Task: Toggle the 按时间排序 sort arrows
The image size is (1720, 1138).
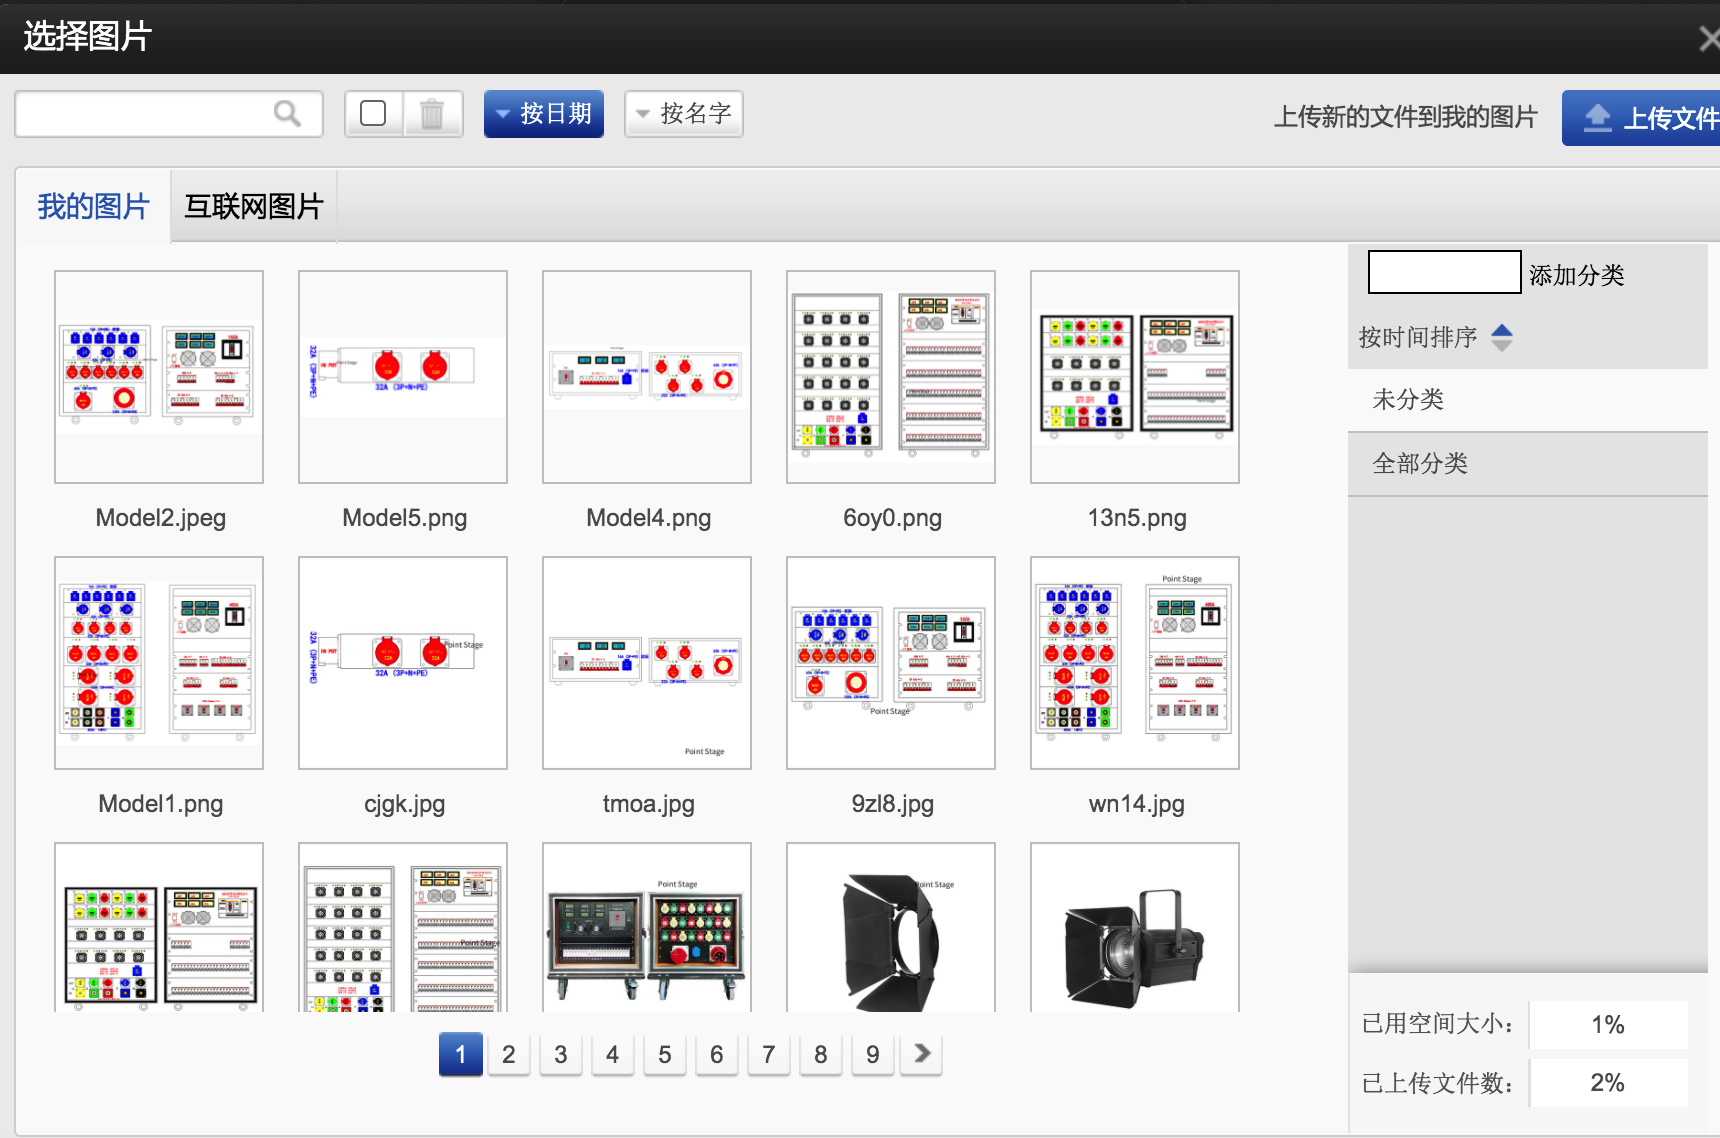Action: click(x=1501, y=337)
